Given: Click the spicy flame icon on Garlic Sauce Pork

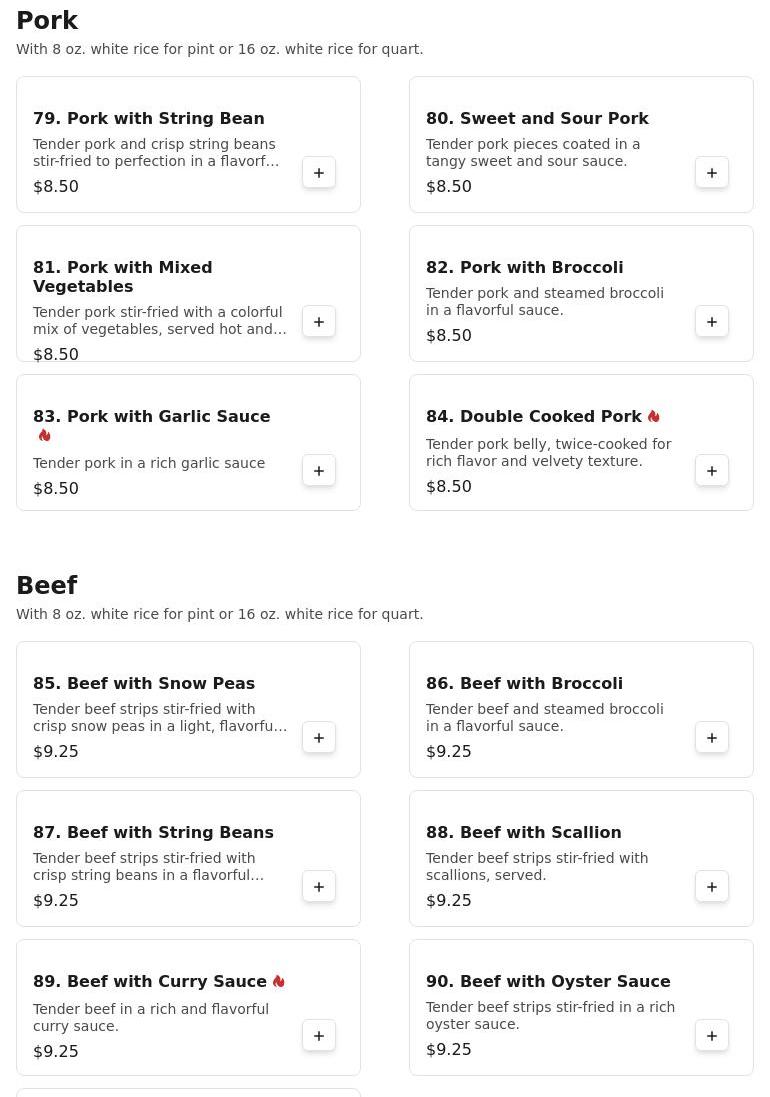Looking at the screenshot, I should pyautogui.click(x=45, y=435).
